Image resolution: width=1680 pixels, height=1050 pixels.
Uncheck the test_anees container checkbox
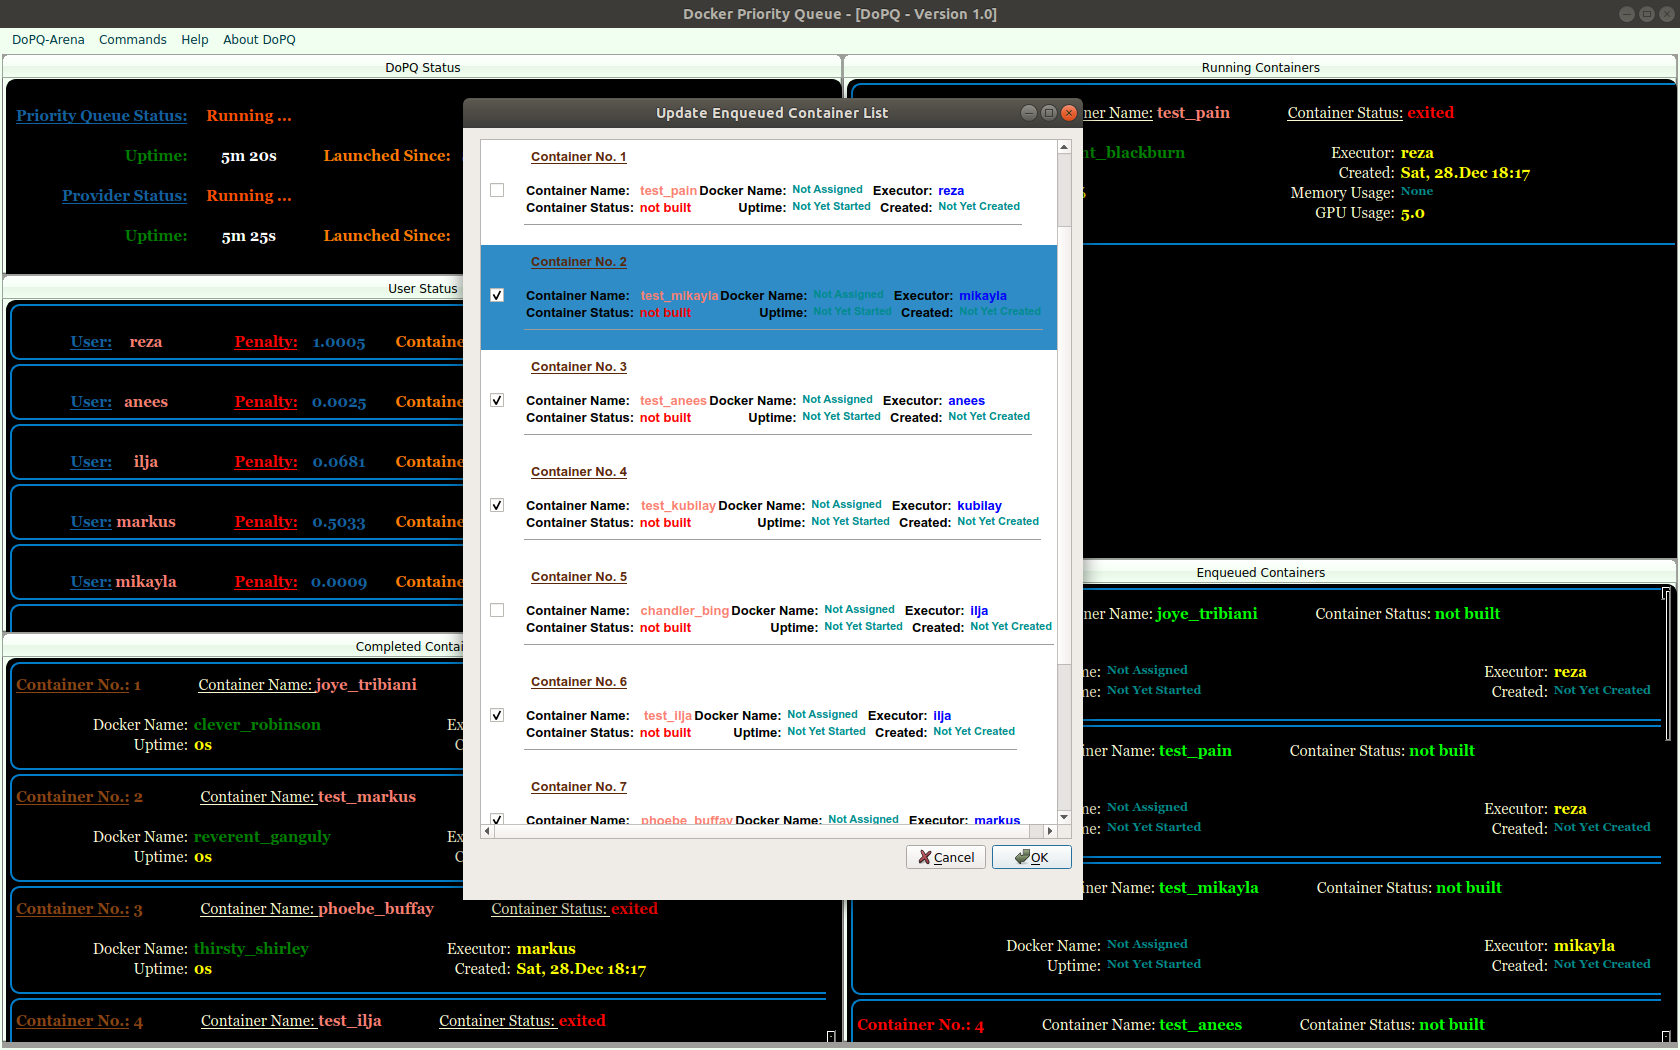click(x=497, y=400)
